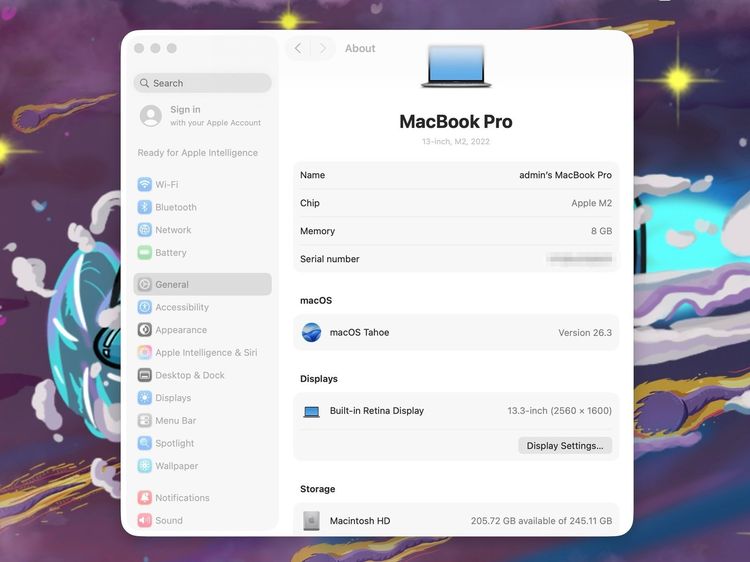This screenshot has height=562, width=750.
Task: Click the Appearance sidebar icon
Action: click(144, 330)
